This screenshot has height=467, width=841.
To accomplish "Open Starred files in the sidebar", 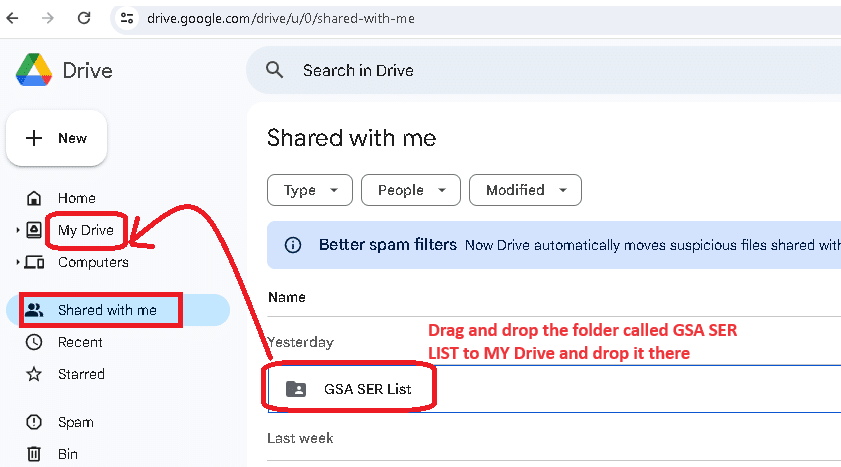I will (80, 374).
